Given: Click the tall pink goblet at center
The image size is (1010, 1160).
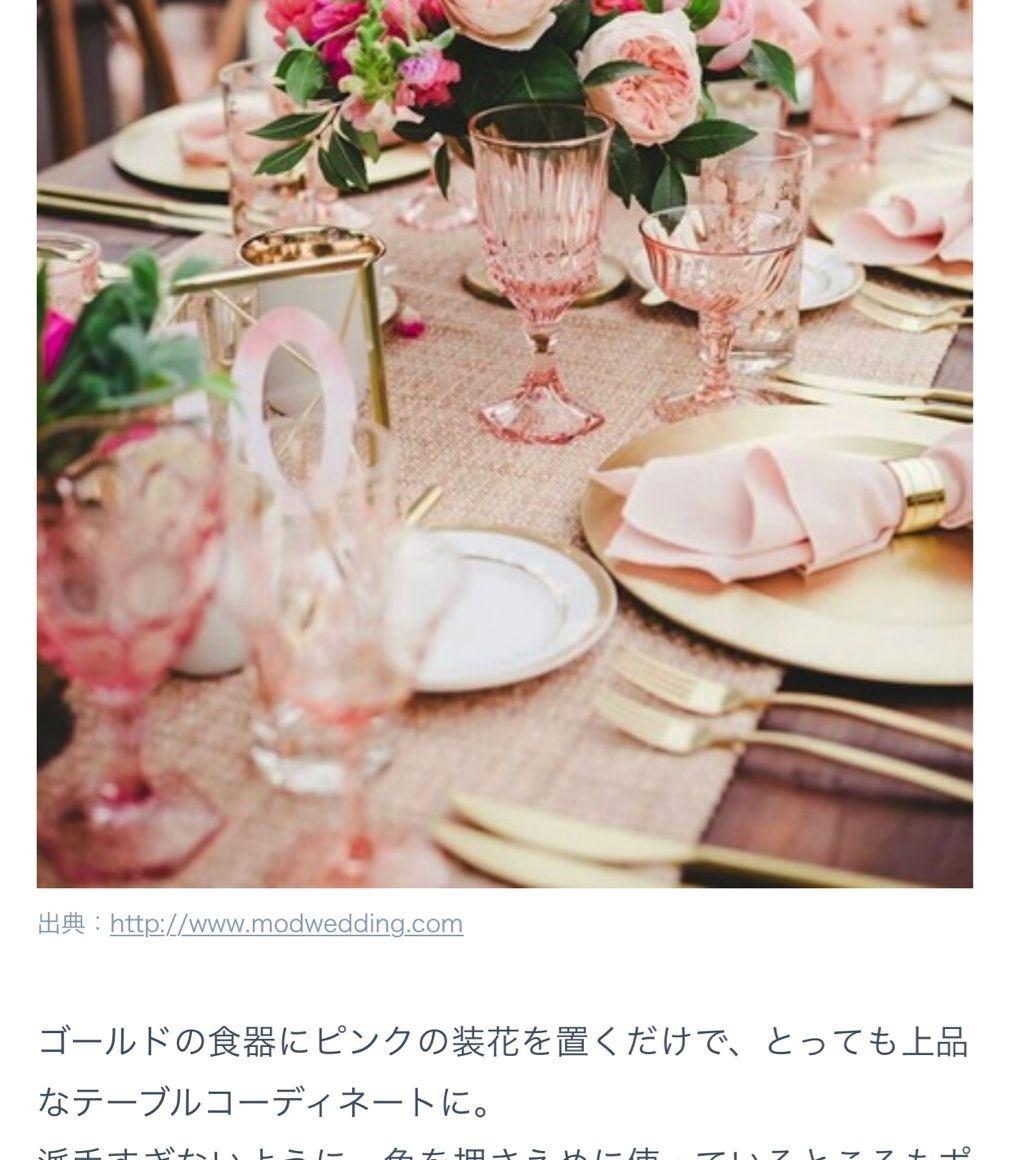Looking at the screenshot, I should click(541, 274).
